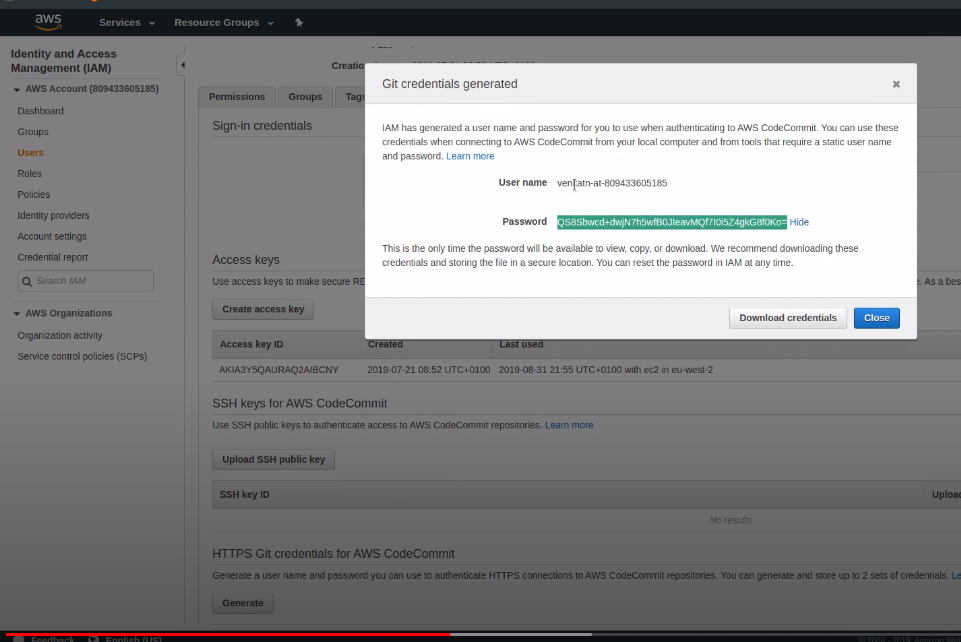Collapse the AWS Account section
This screenshot has height=642, width=961.
[17, 89]
